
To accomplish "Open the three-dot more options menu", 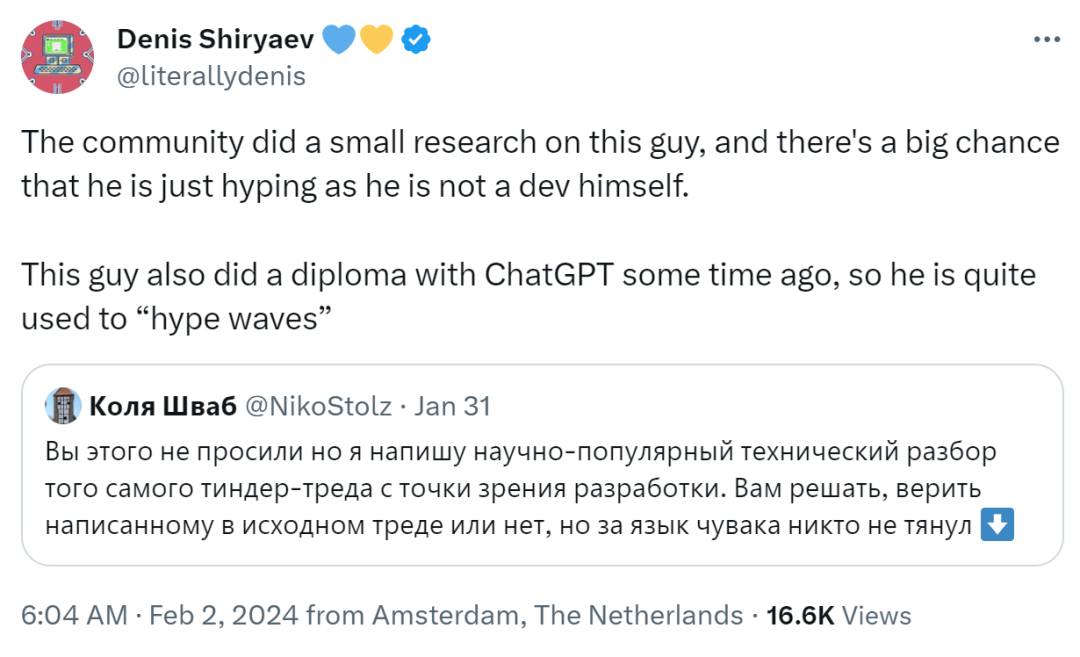I will tap(1046, 39).
